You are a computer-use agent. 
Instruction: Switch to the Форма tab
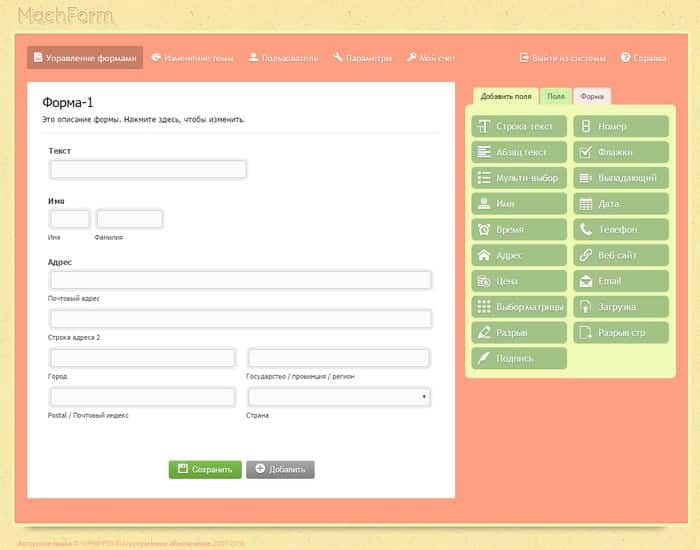coord(592,96)
